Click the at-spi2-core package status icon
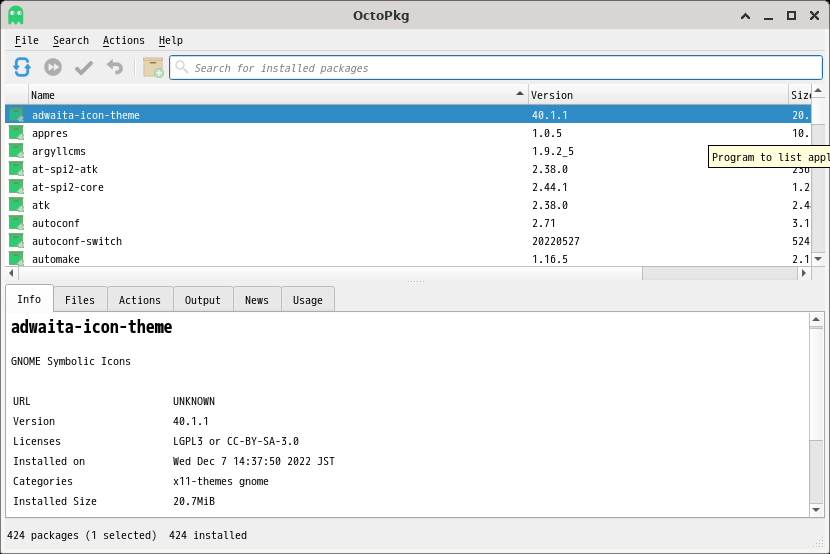The width and height of the screenshot is (830, 554). coord(16,187)
